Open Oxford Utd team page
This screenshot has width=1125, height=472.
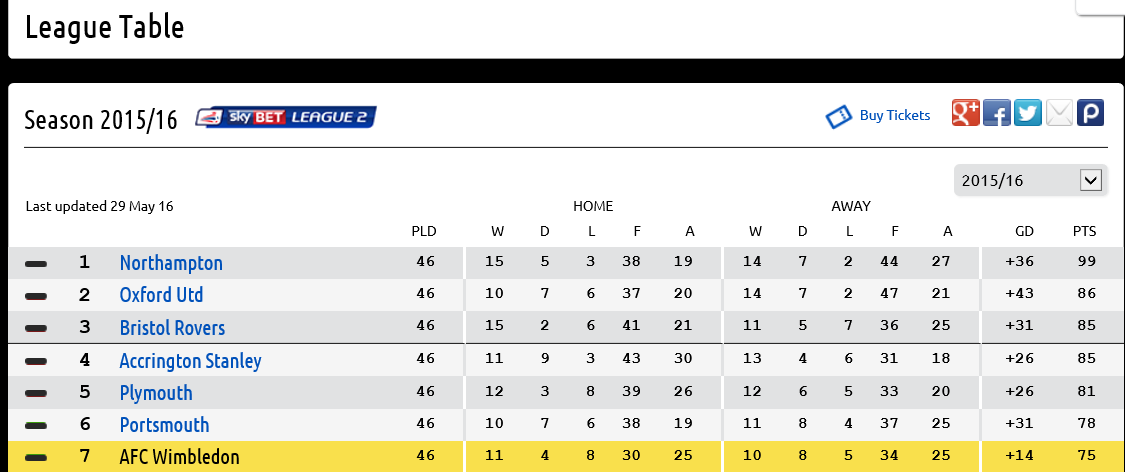pos(161,295)
